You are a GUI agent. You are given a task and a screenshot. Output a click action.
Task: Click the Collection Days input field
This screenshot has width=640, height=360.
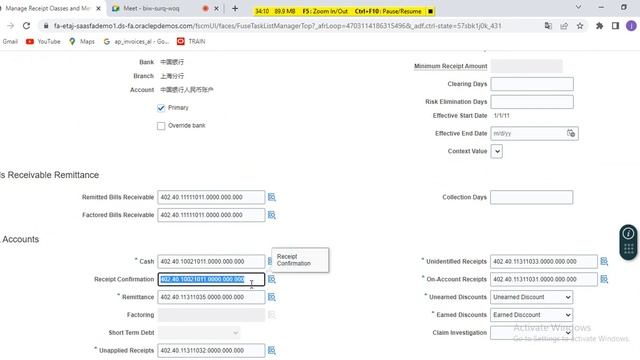pos(531,197)
